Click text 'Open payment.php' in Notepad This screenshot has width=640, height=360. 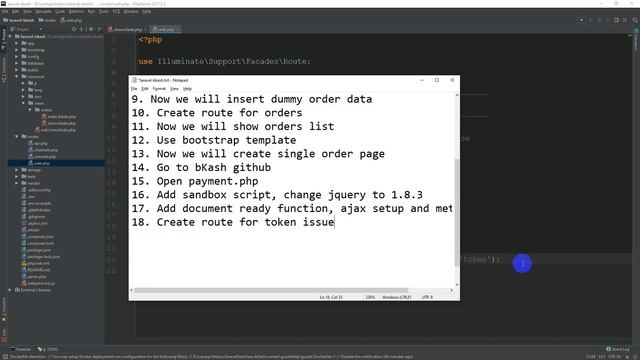[208, 181]
